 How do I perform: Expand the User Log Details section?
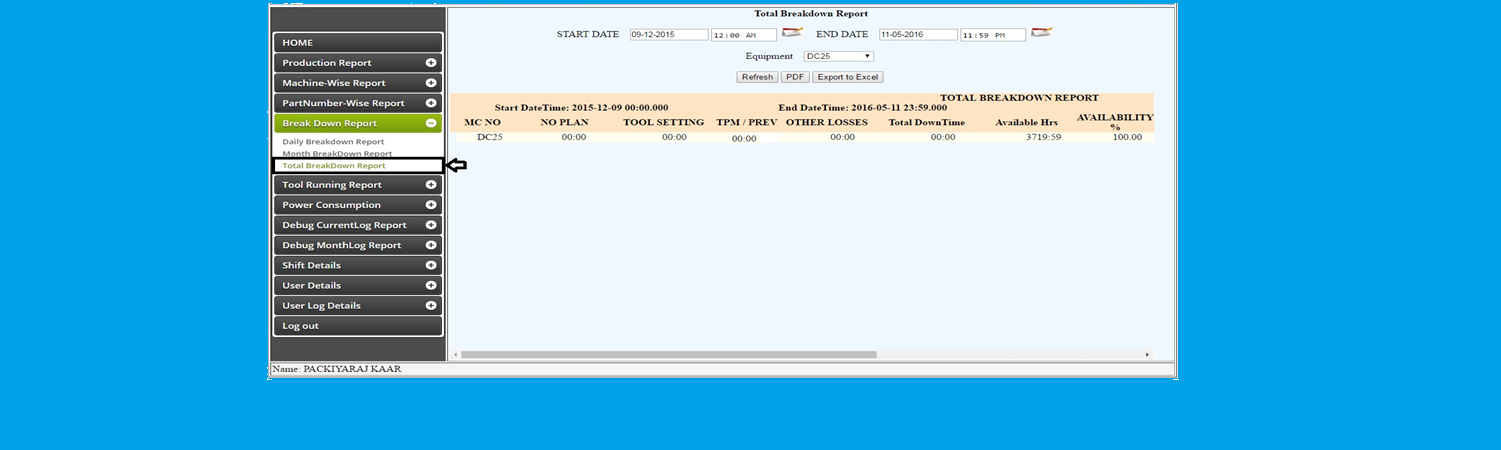click(x=358, y=305)
